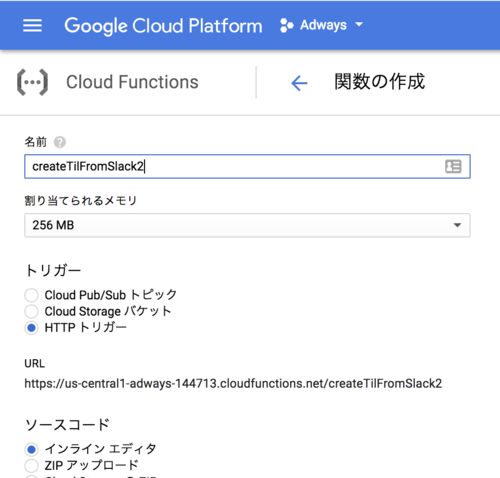Select Cloud Storage バケット trigger
The image size is (500, 478).
coord(31,311)
